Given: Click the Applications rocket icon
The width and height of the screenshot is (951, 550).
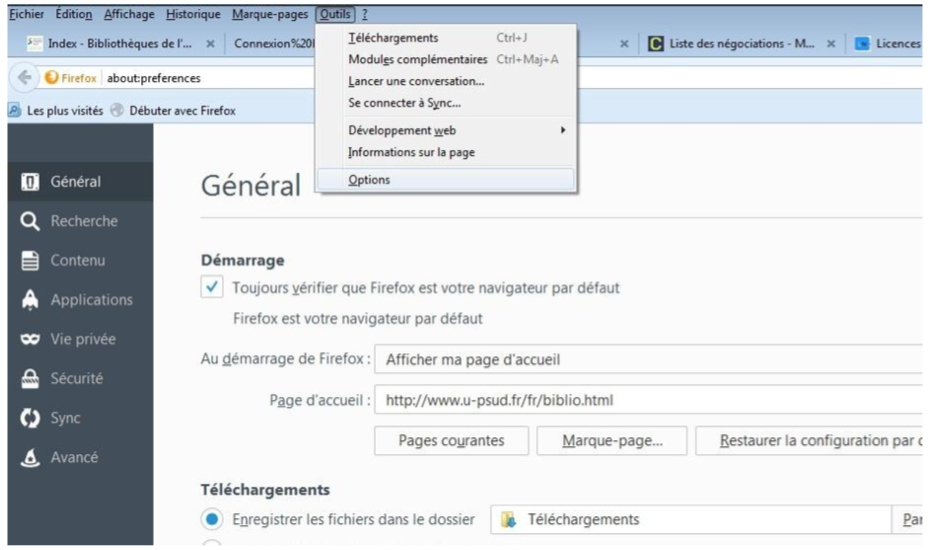Looking at the screenshot, I should pyautogui.click(x=30, y=300).
